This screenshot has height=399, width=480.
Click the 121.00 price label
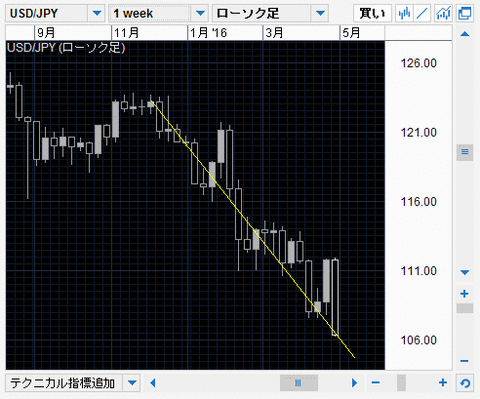click(419, 133)
